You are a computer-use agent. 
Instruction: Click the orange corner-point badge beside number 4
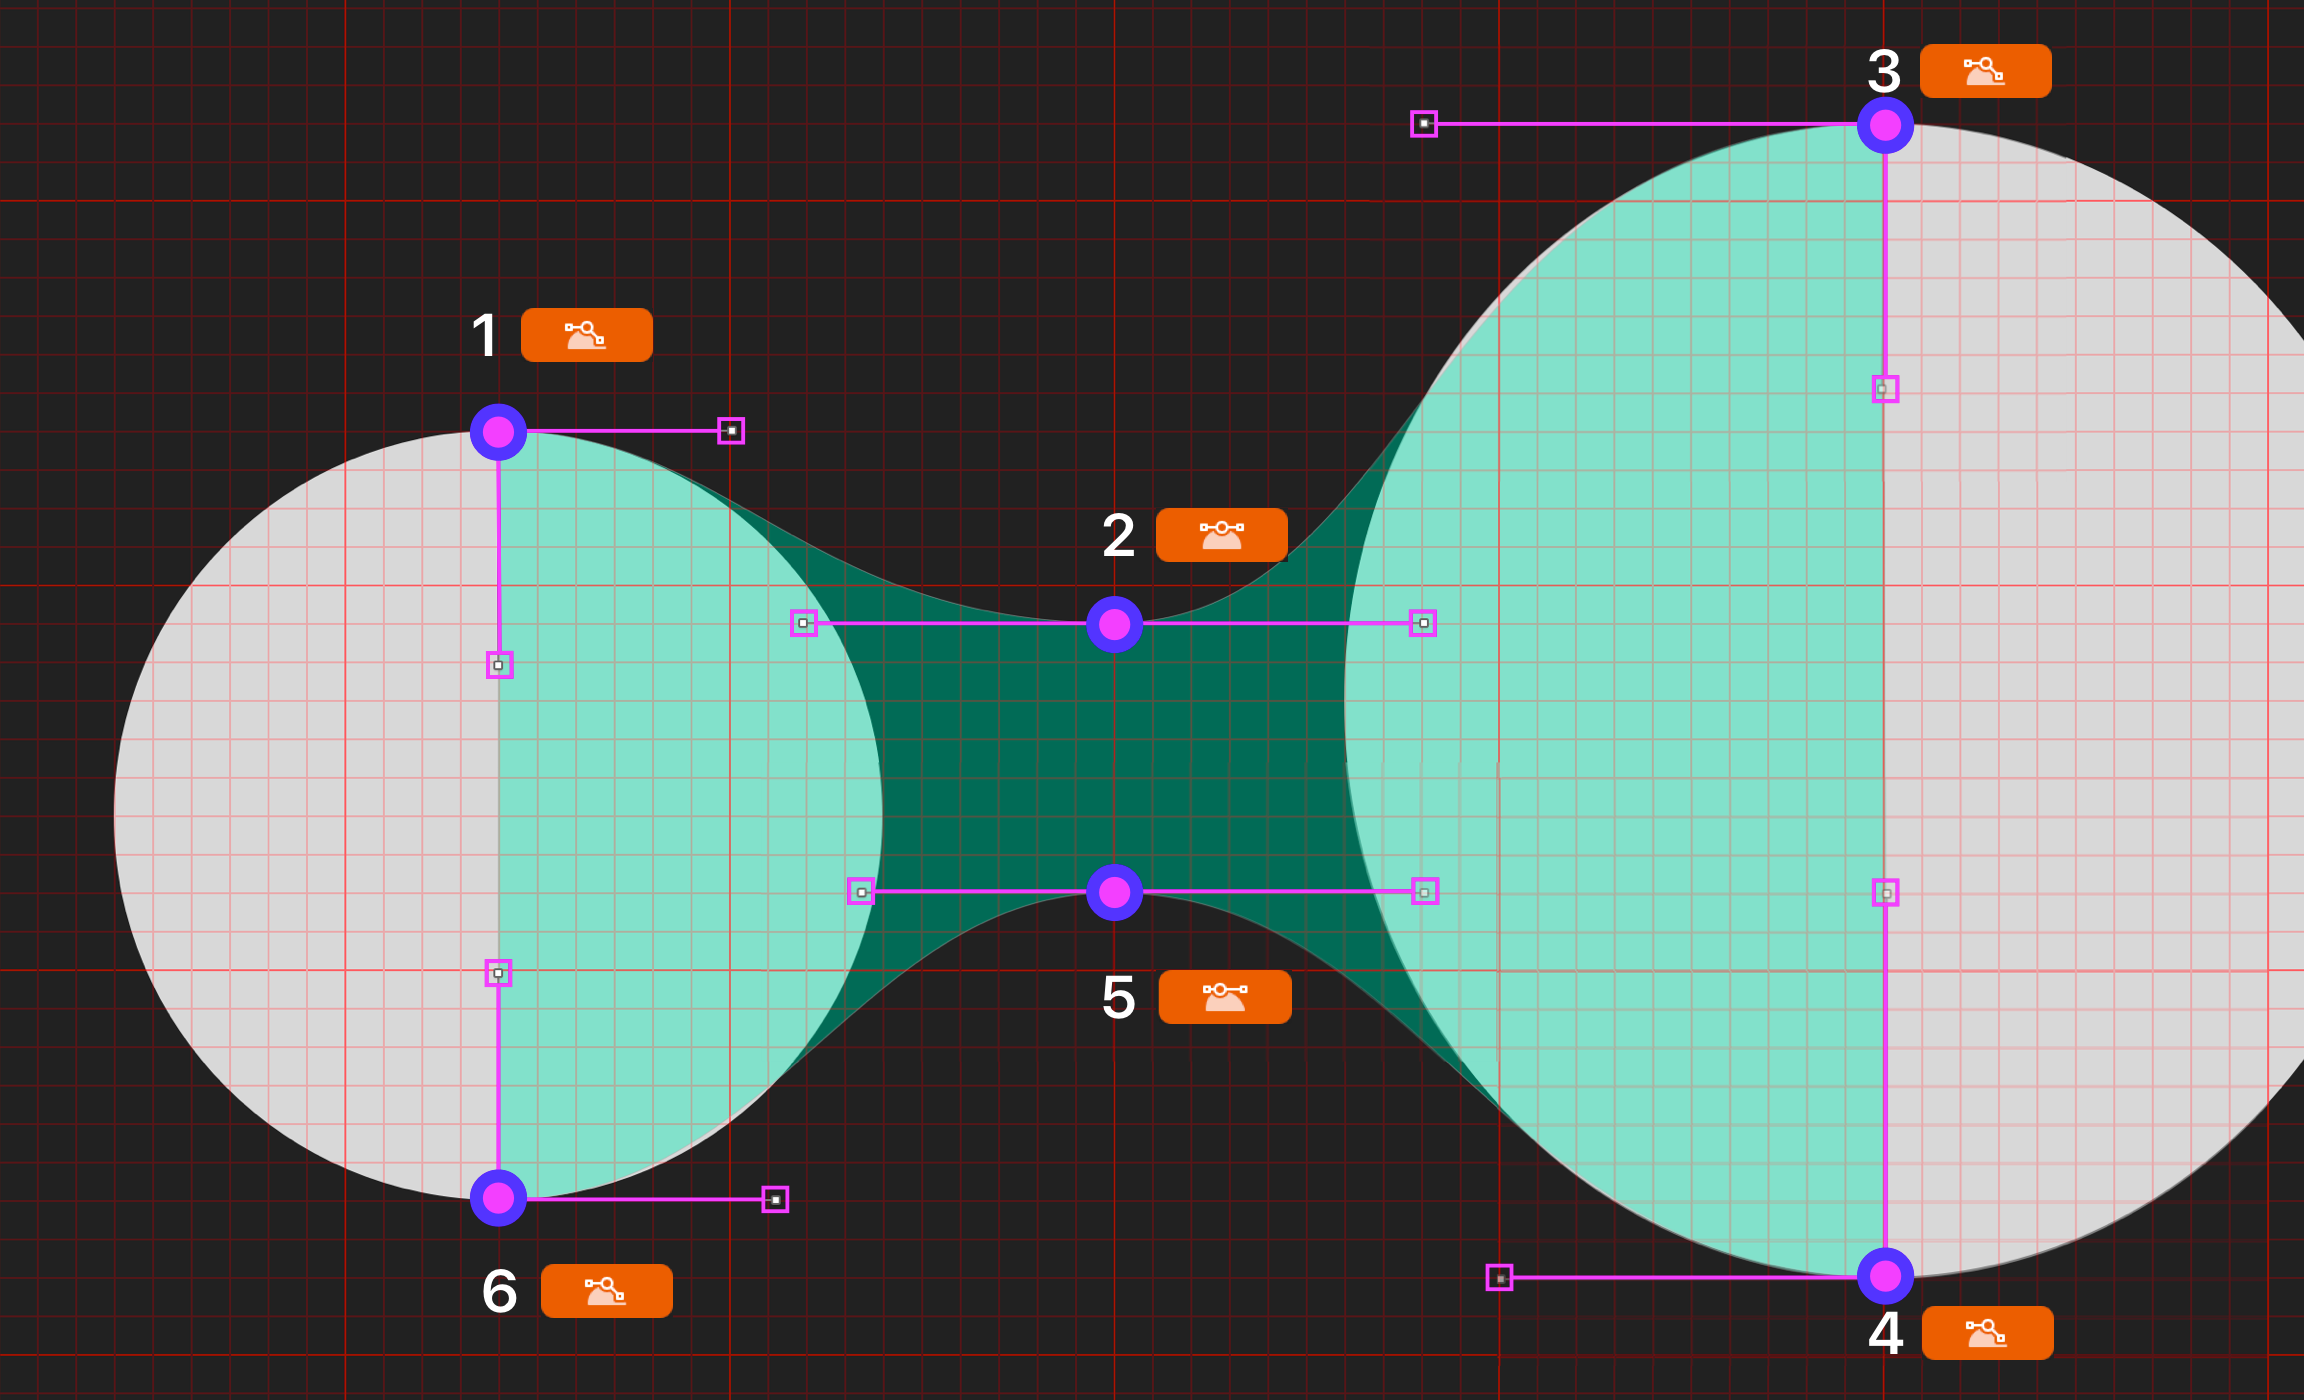click(x=1987, y=1333)
